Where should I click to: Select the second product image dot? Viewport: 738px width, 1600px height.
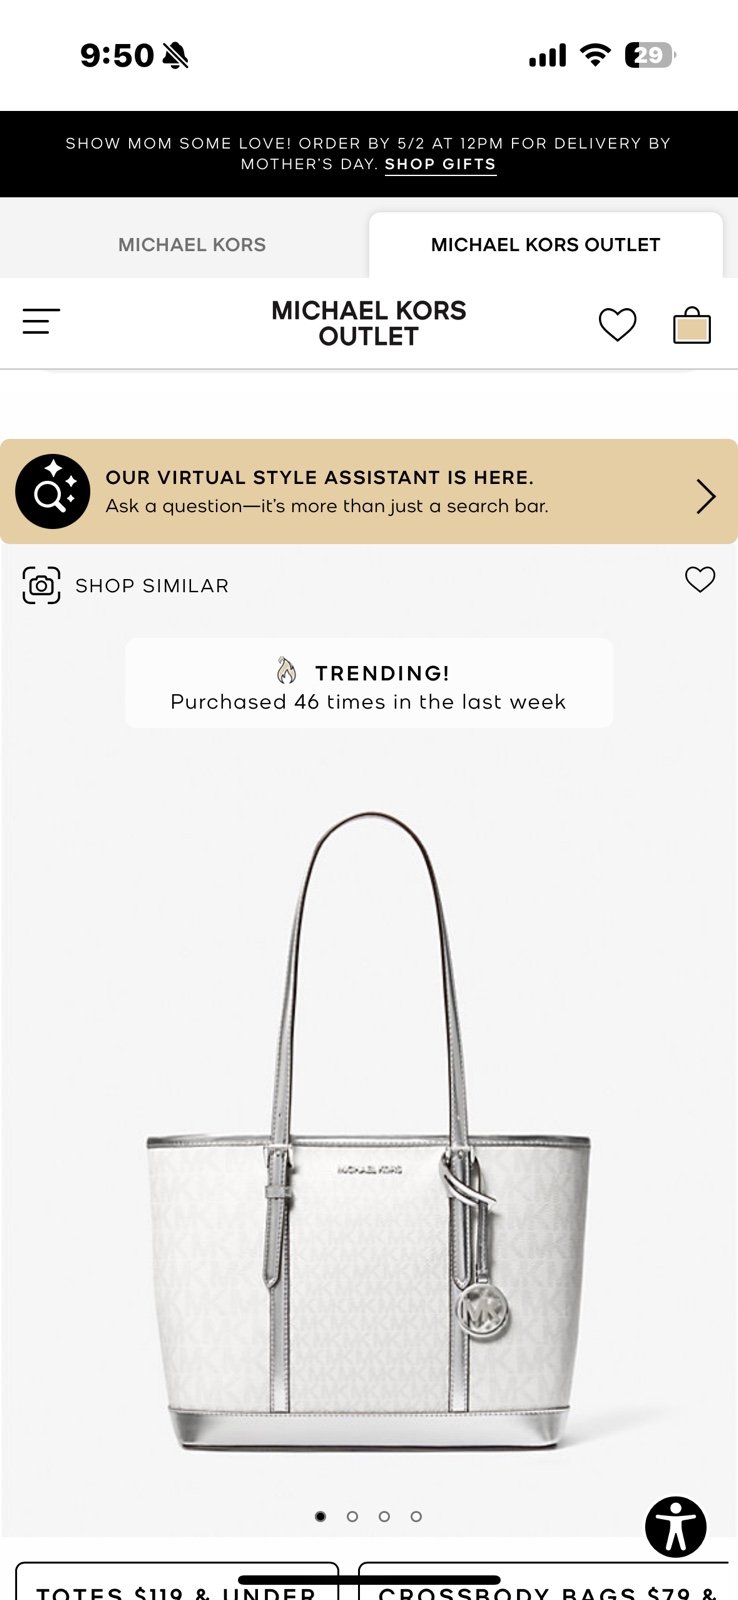(352, 1516)
